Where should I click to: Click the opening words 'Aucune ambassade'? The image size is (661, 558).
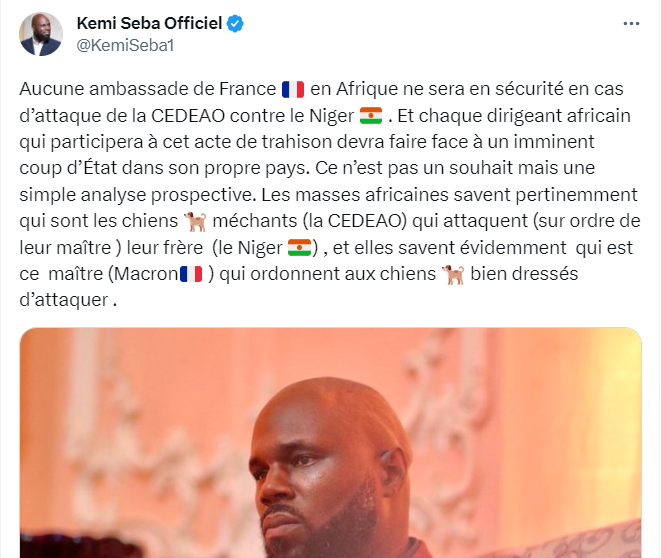click(81, 88)
